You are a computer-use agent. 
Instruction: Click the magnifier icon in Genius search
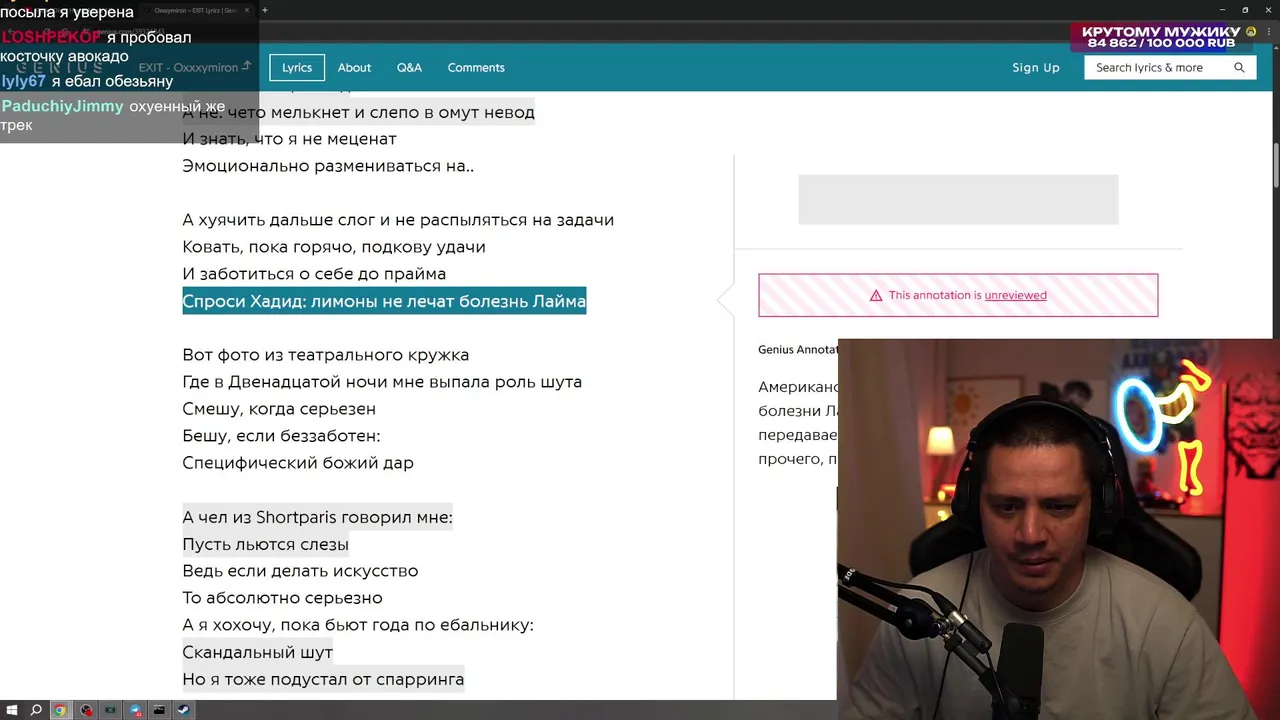coord(1239,67)
